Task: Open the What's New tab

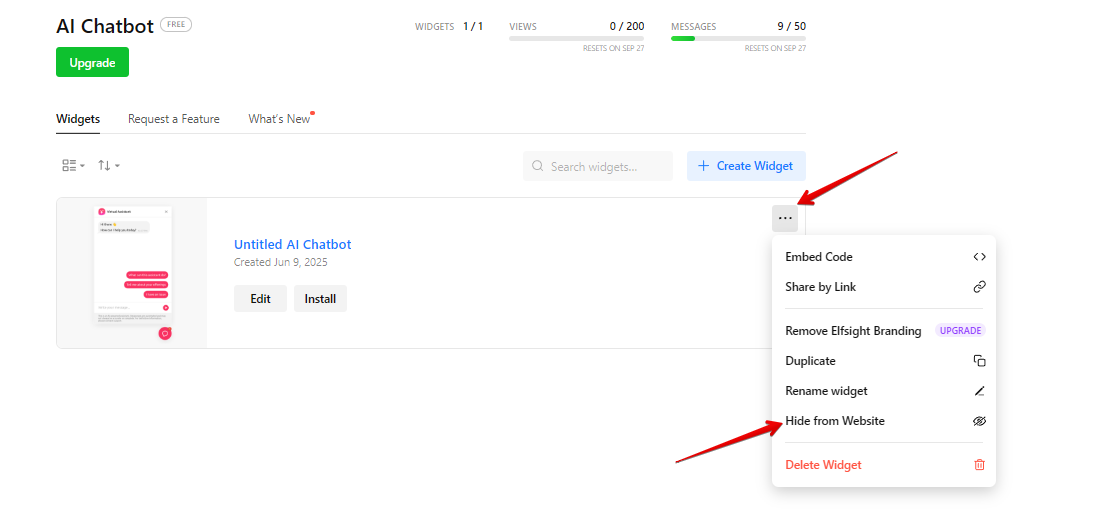Action: point(280,119)
